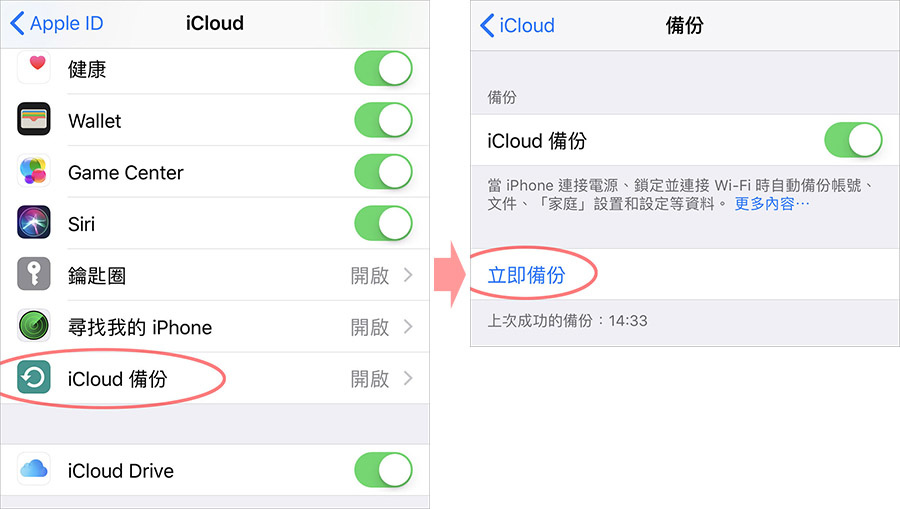Disable the Game Center switch
The width and height of the screenshot is (900, 509).
click(x=383, y=172)
